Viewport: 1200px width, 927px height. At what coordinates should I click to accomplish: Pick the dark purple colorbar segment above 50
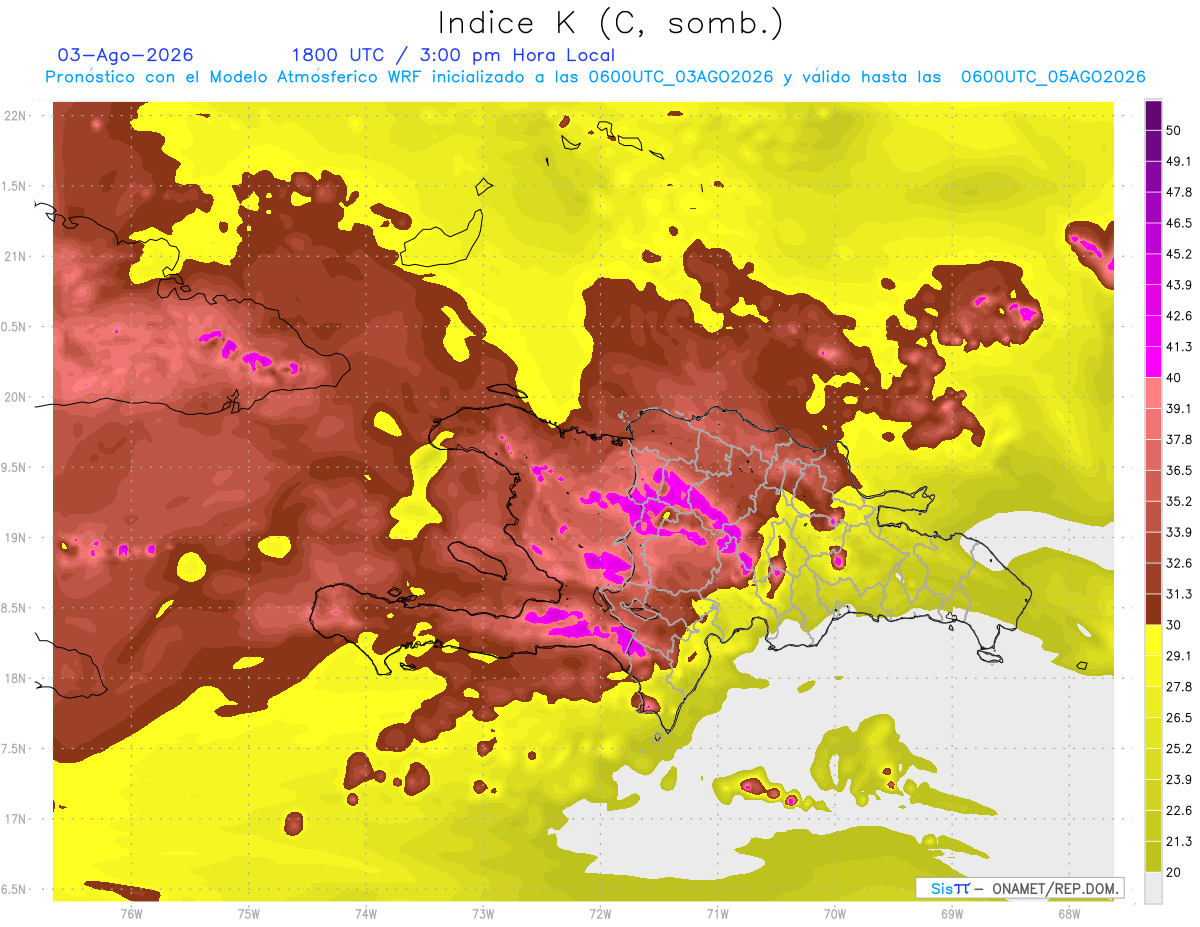(1154, 115)
